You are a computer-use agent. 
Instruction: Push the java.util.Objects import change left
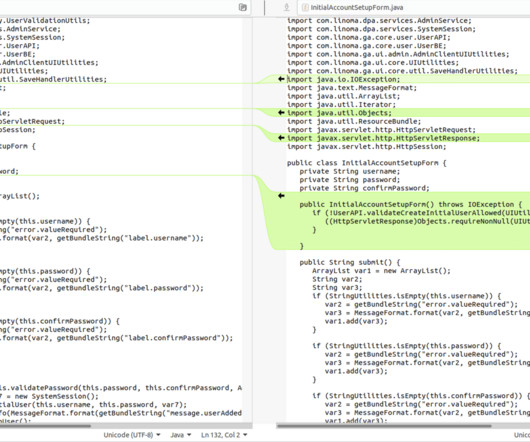pos(281,113)
